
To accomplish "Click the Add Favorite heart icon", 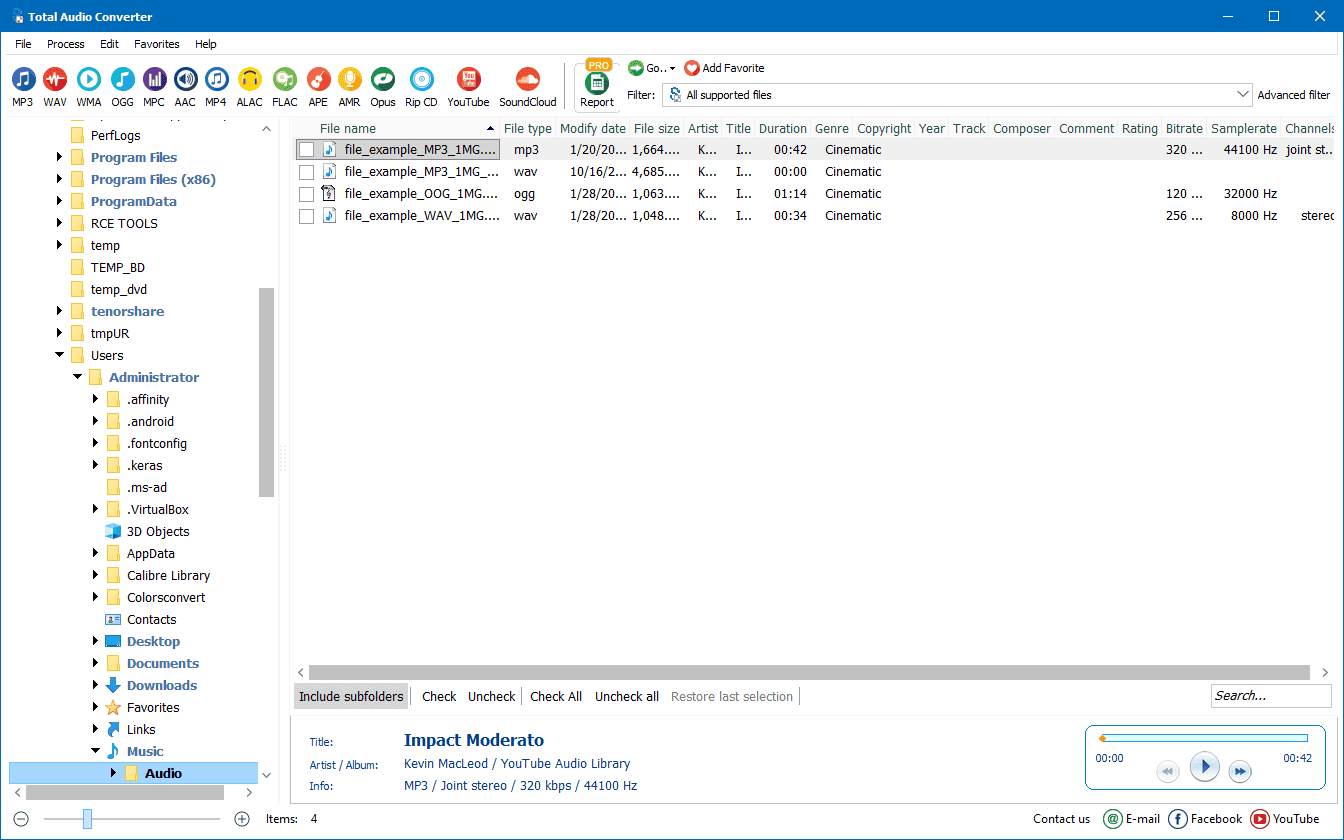I will [692, 68].
